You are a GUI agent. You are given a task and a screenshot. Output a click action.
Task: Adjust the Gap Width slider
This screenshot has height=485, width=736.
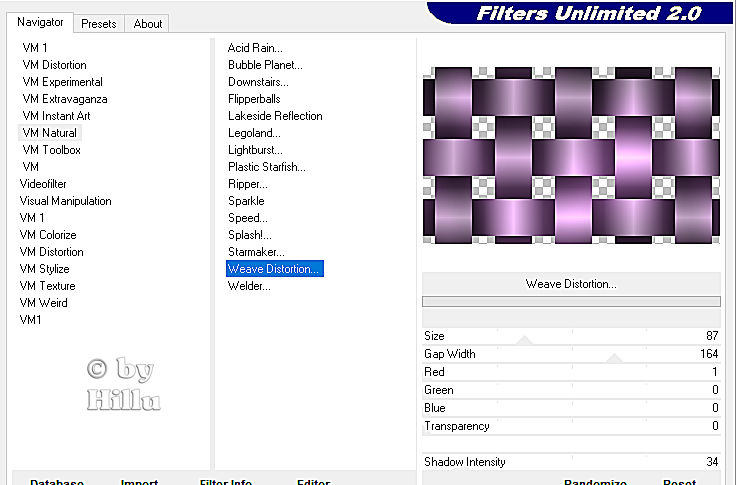[x=571, y=354]
